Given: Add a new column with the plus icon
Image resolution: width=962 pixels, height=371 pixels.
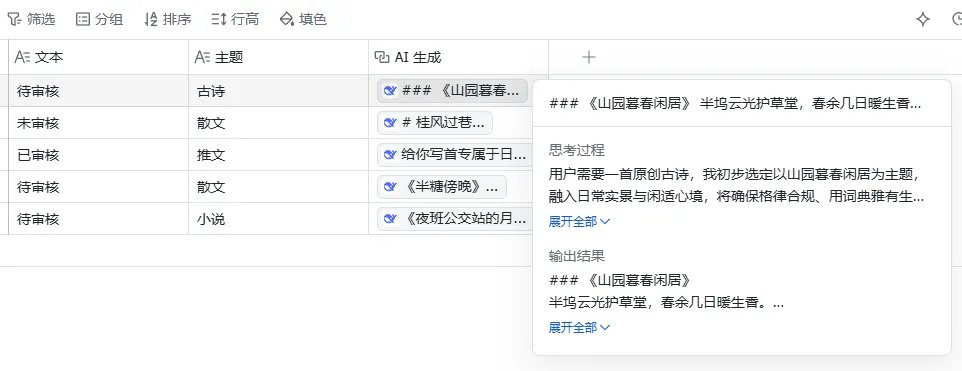Looking at the screenshot, I should point(588,57).
